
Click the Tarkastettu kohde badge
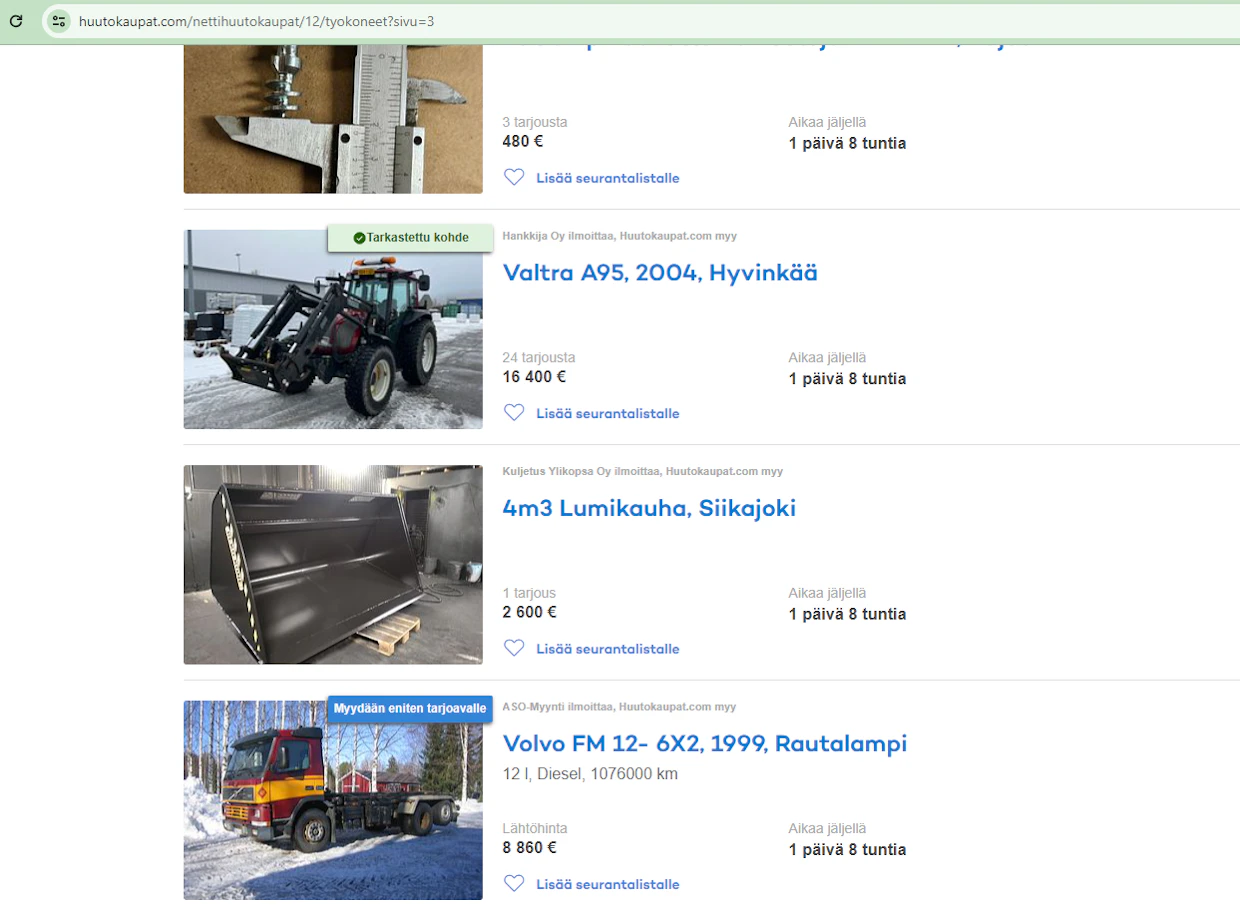click(x=410, y=238)
